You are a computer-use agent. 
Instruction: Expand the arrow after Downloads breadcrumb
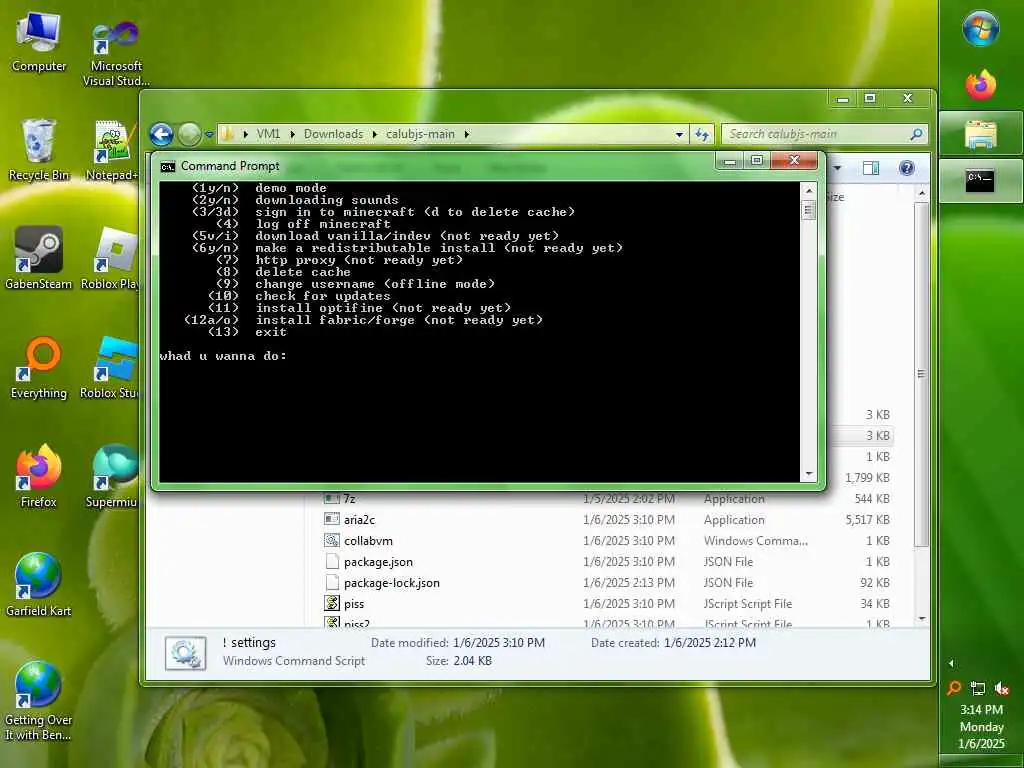pos(375,134)
